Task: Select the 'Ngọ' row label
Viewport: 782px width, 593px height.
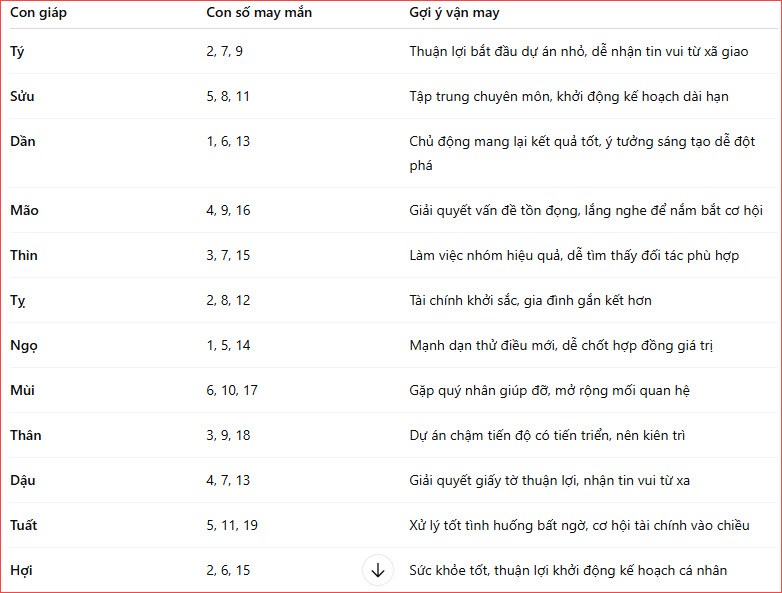Action: coord(23,346)
